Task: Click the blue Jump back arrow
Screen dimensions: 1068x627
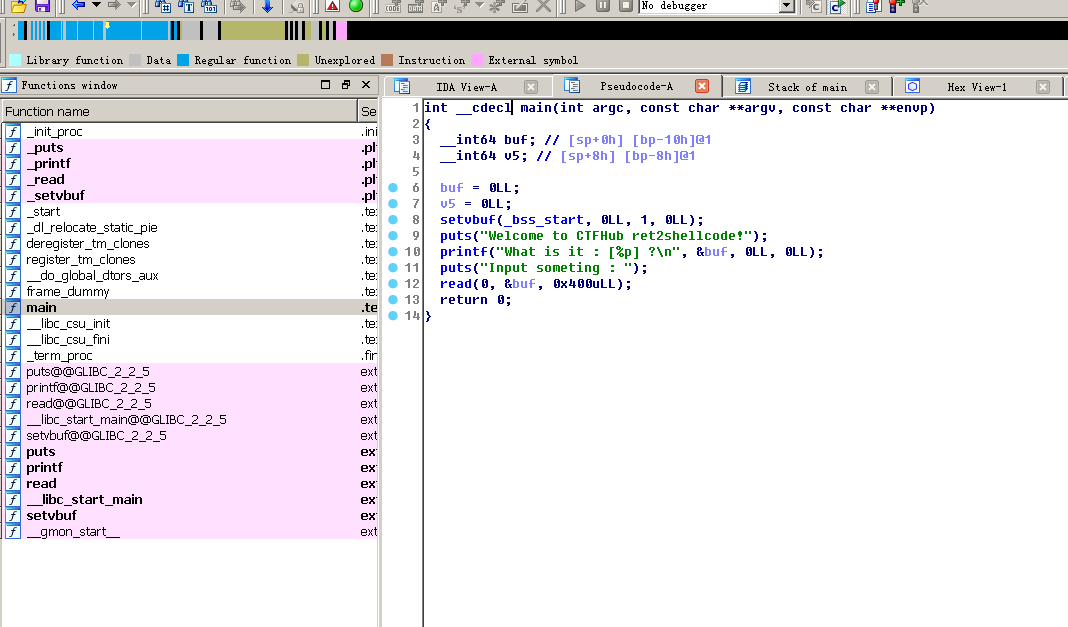Action: coord(78,6)
